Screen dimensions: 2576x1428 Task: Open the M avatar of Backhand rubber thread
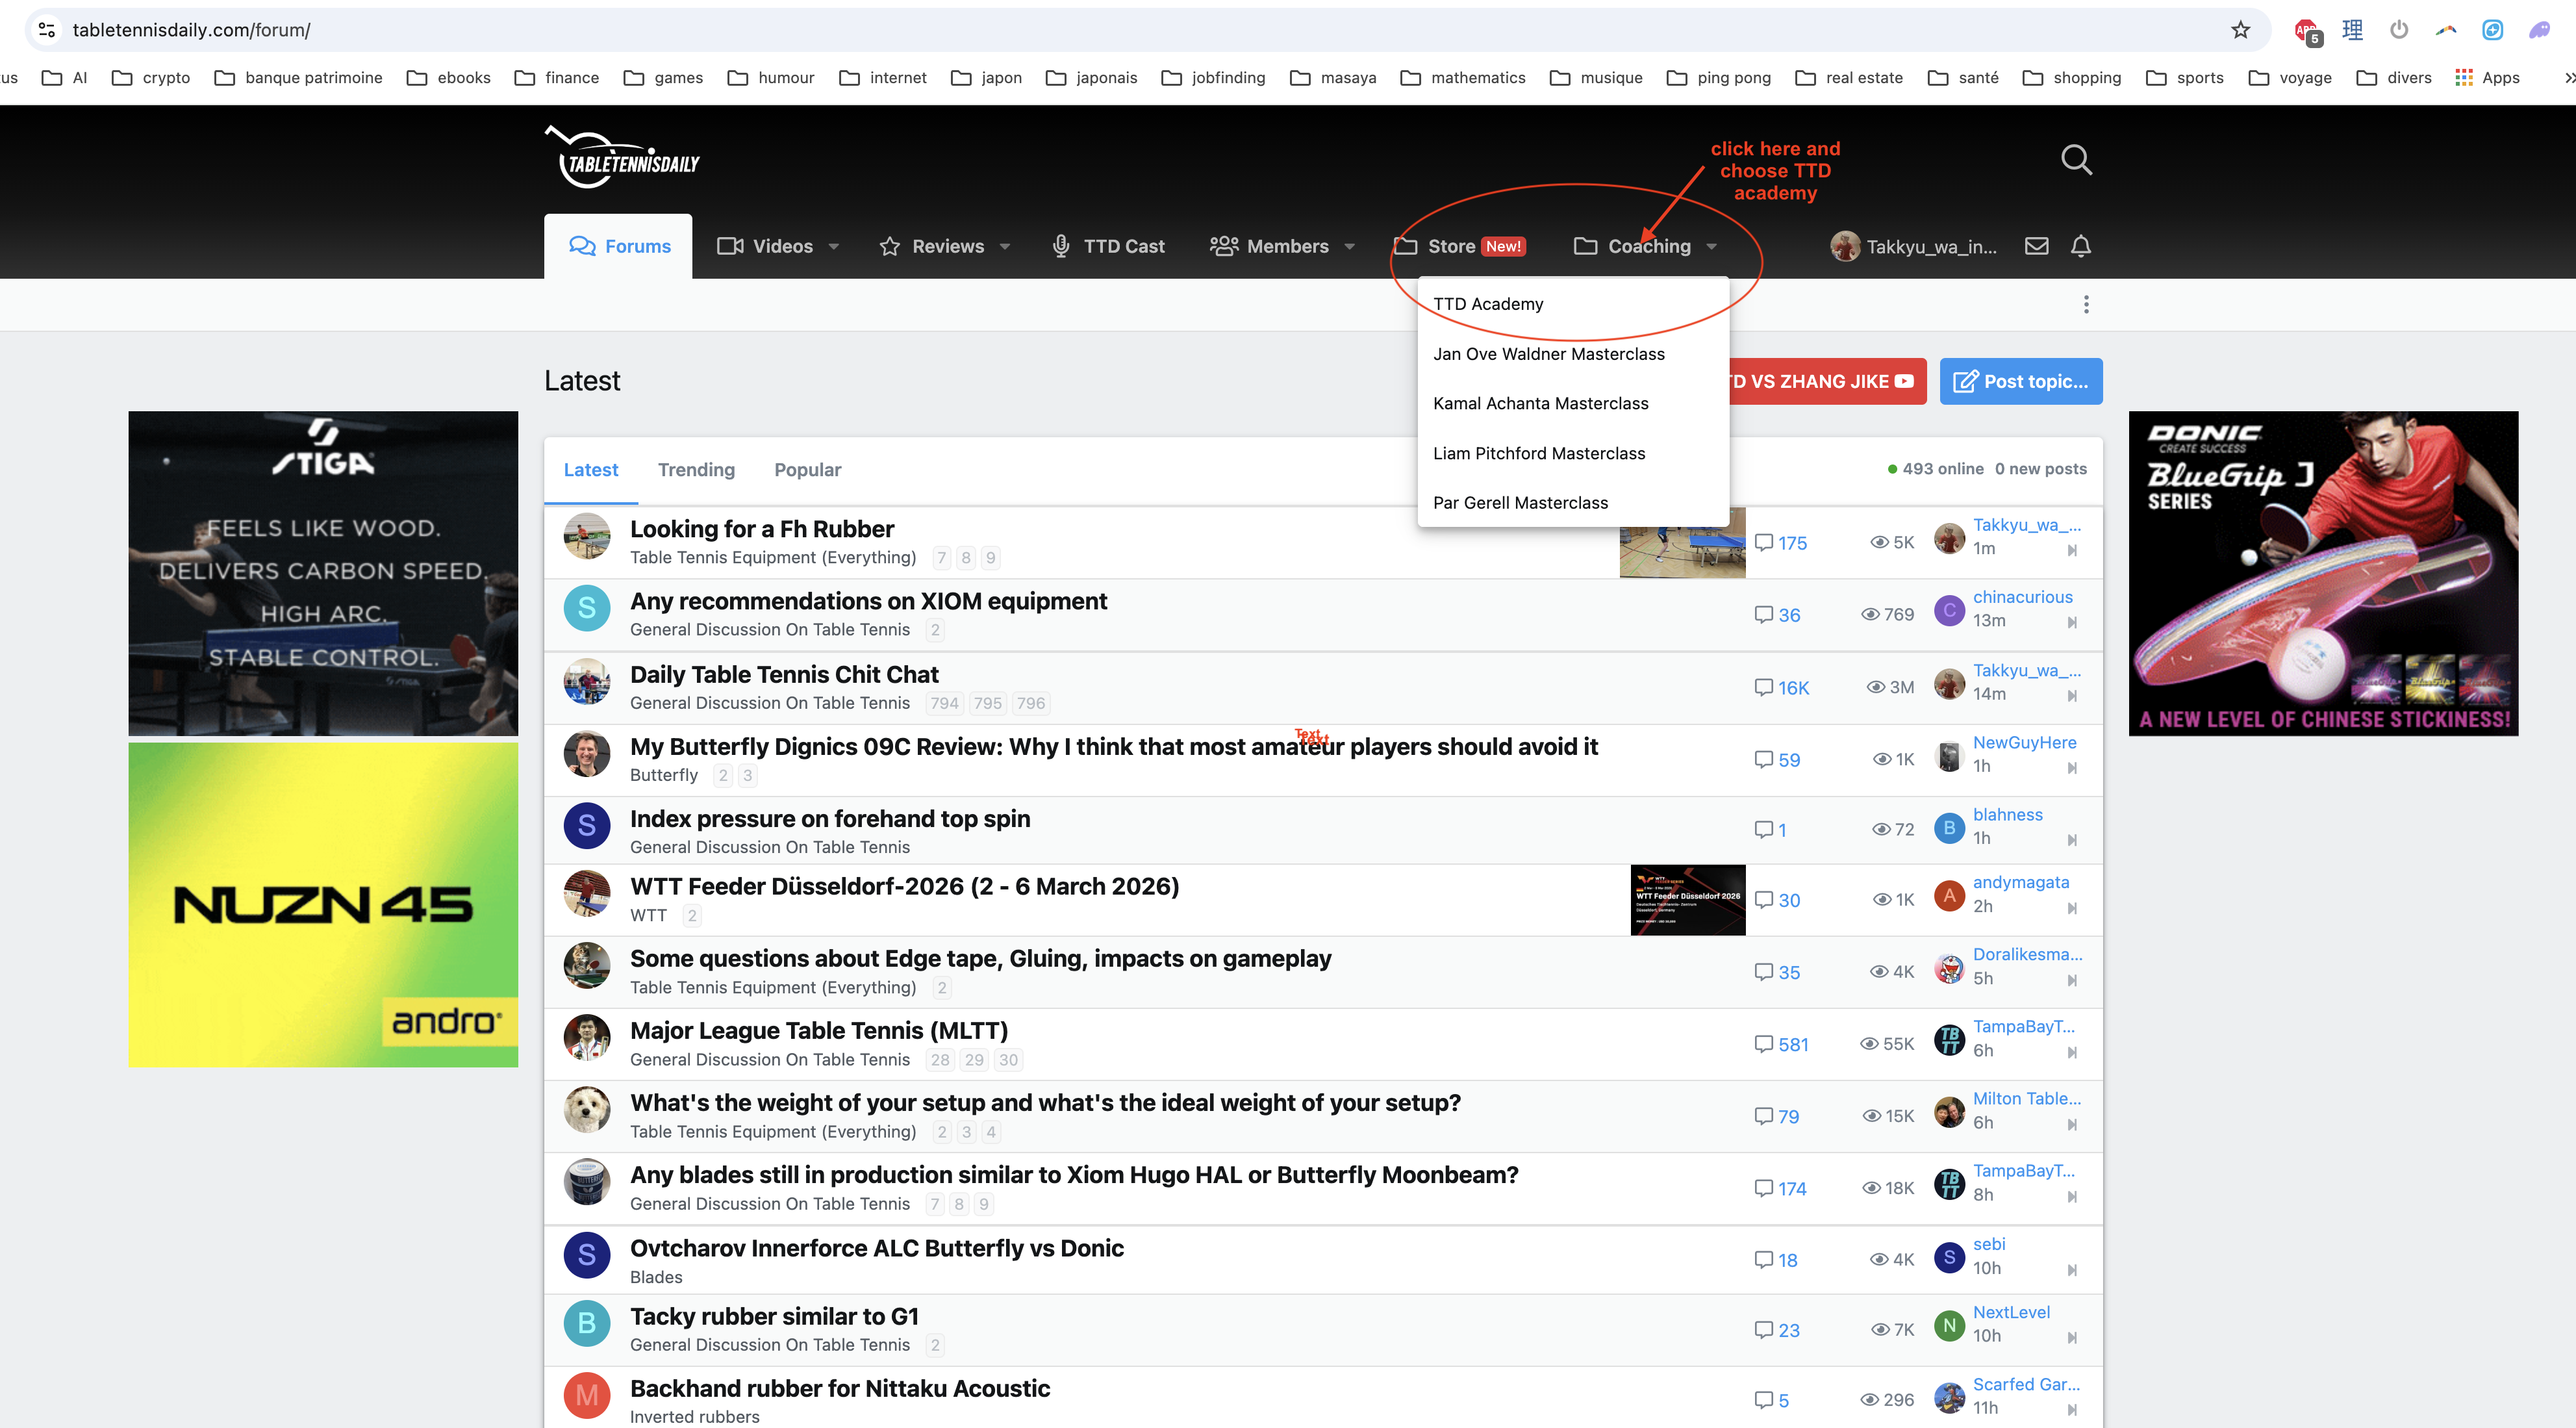(x=587, y=1395)
